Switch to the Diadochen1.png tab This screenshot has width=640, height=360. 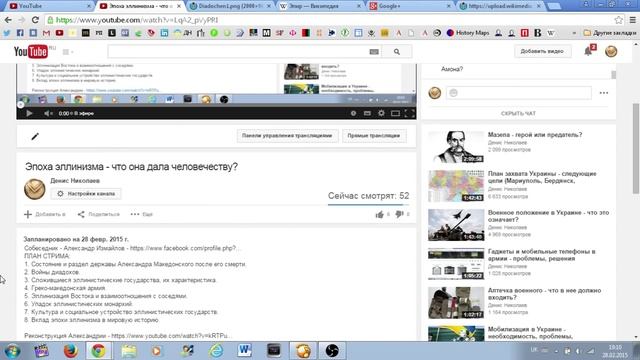(x=230, y=6)
